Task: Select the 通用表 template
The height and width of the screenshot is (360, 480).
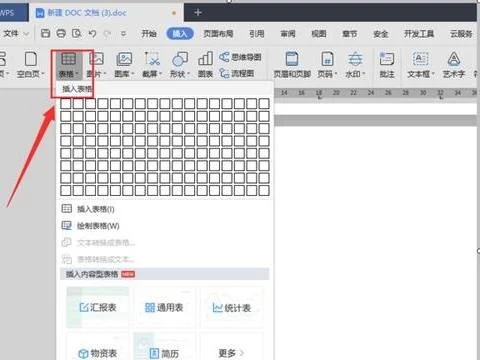Action: pyautogui.click(x=164, y=307)
